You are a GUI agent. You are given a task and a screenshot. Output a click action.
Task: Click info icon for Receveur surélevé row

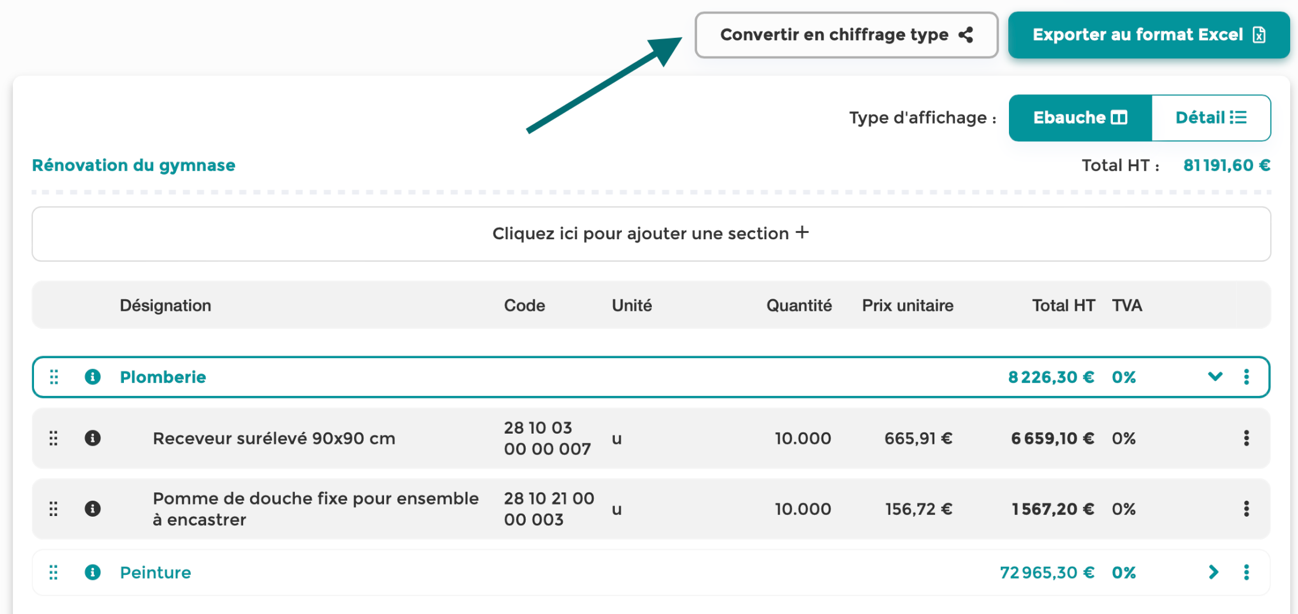click(x=93, y=438)
